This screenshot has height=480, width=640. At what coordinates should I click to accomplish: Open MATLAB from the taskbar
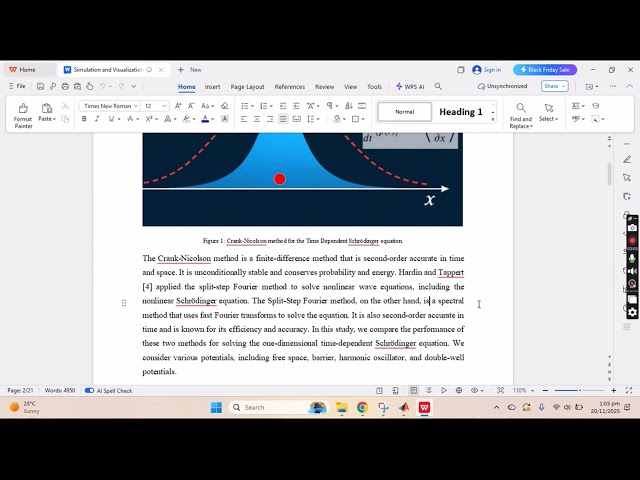click(x=404, y=407)
